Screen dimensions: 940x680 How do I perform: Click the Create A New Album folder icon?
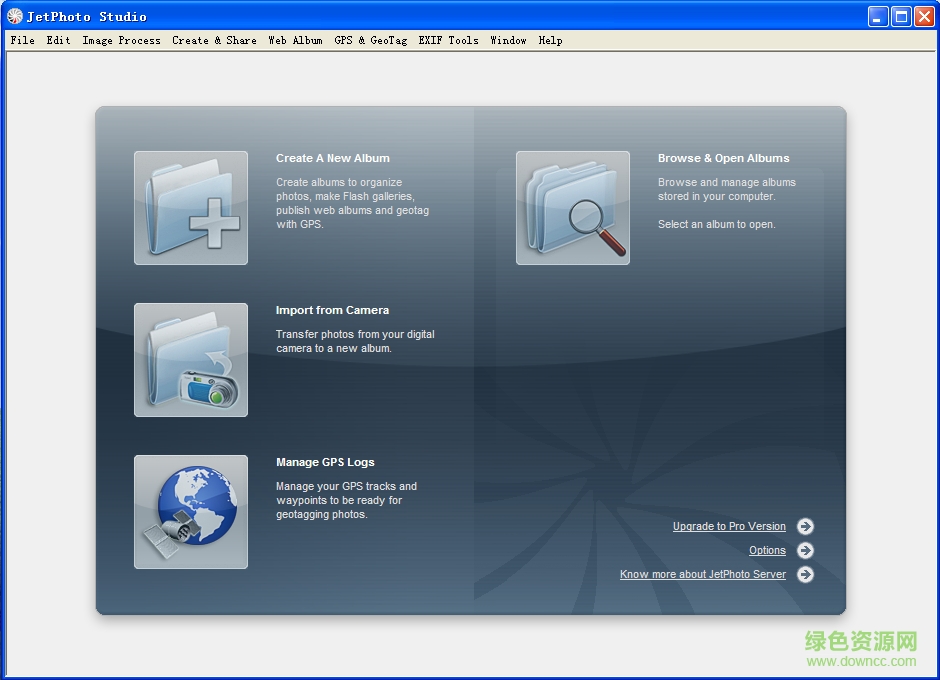pos(191,208)
